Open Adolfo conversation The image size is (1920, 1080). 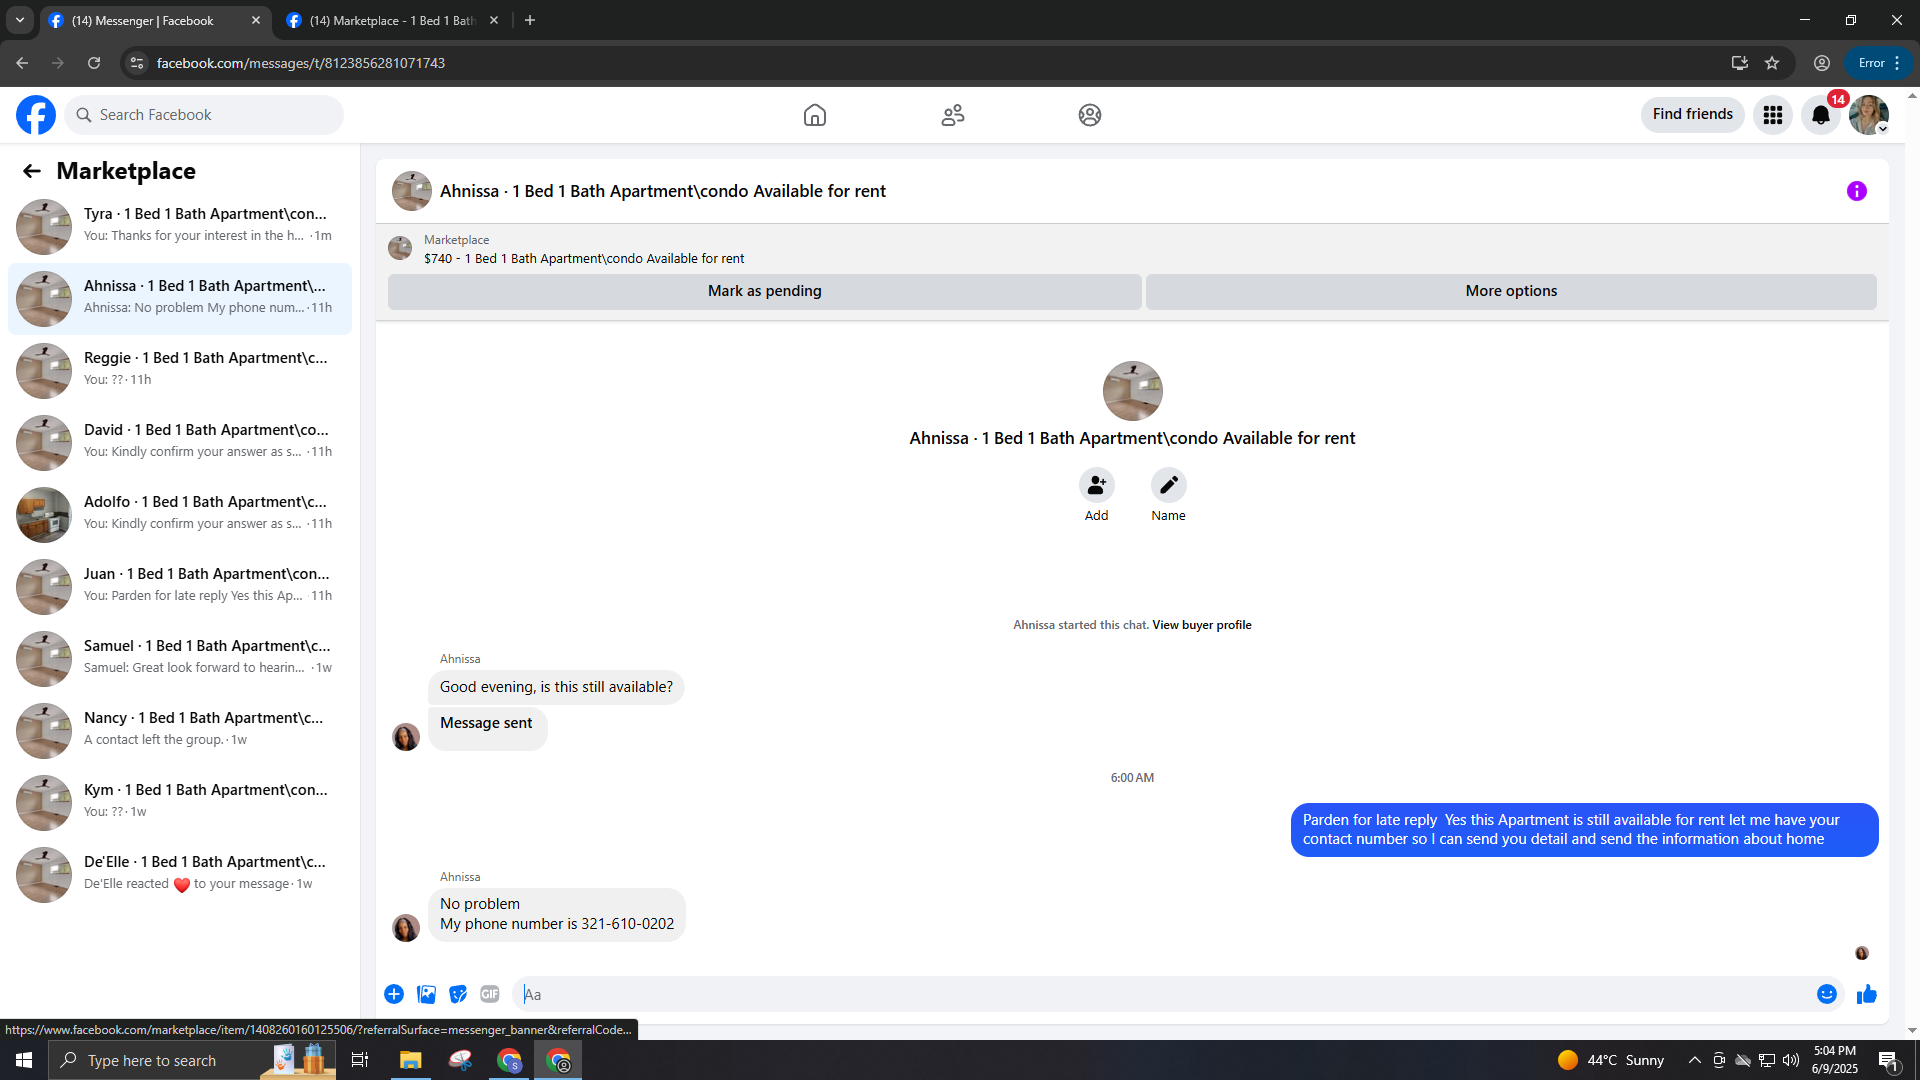tap(180, 514)
